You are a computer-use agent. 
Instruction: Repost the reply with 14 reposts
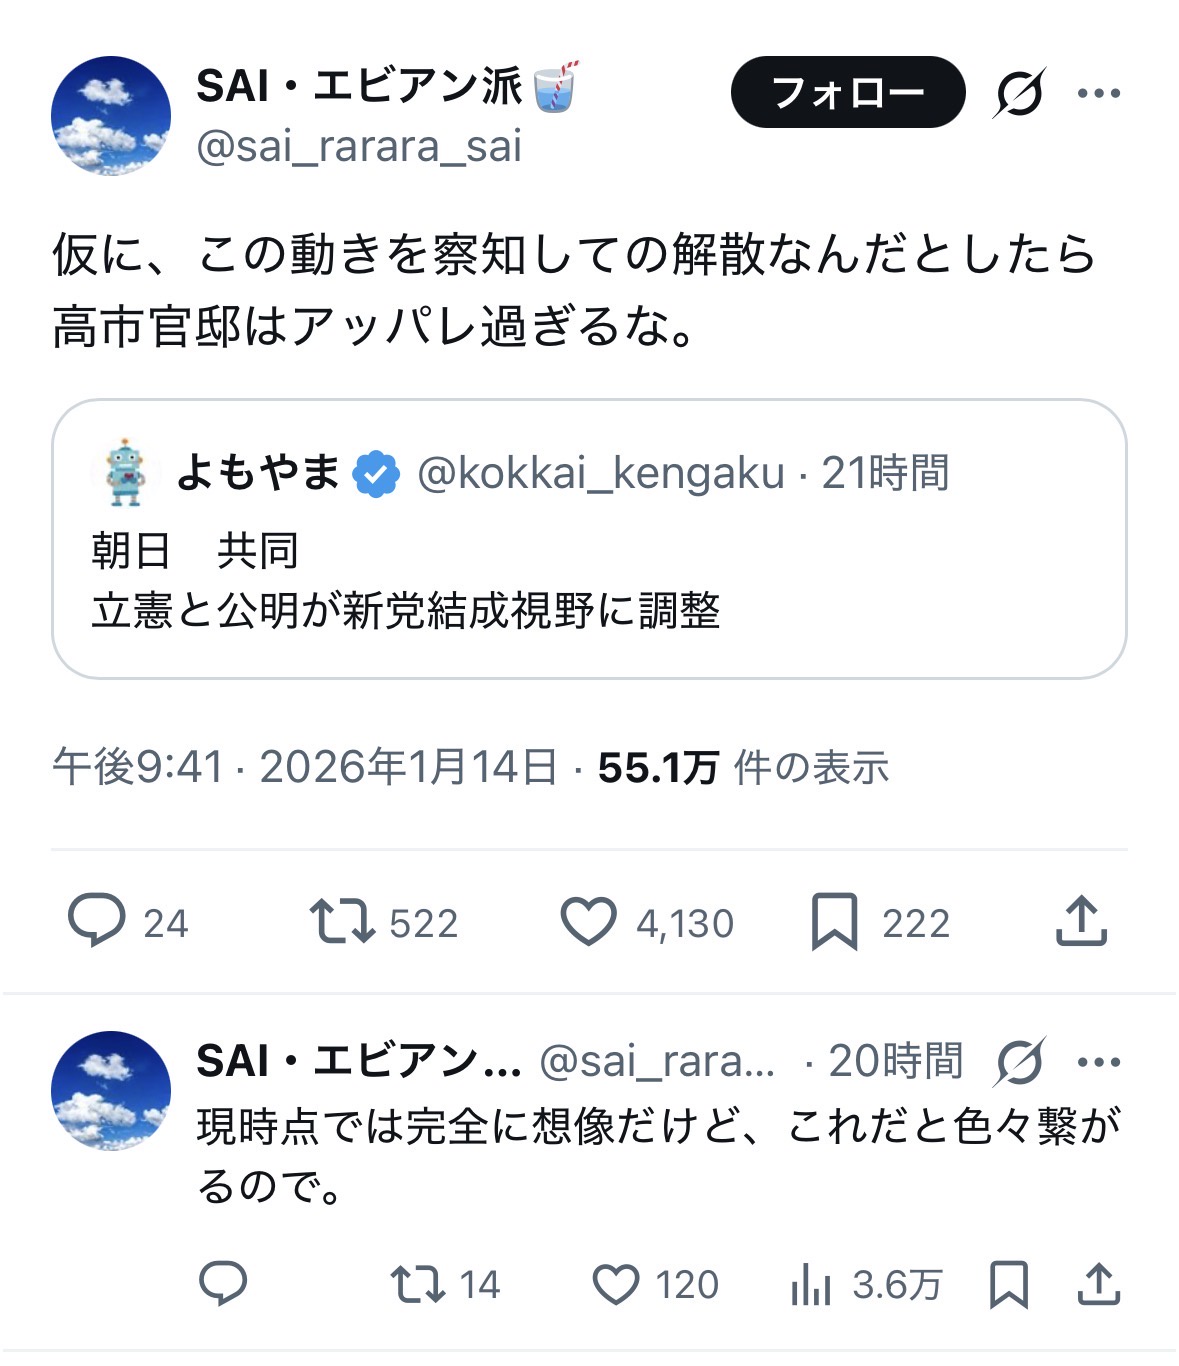coord(418,1284)
